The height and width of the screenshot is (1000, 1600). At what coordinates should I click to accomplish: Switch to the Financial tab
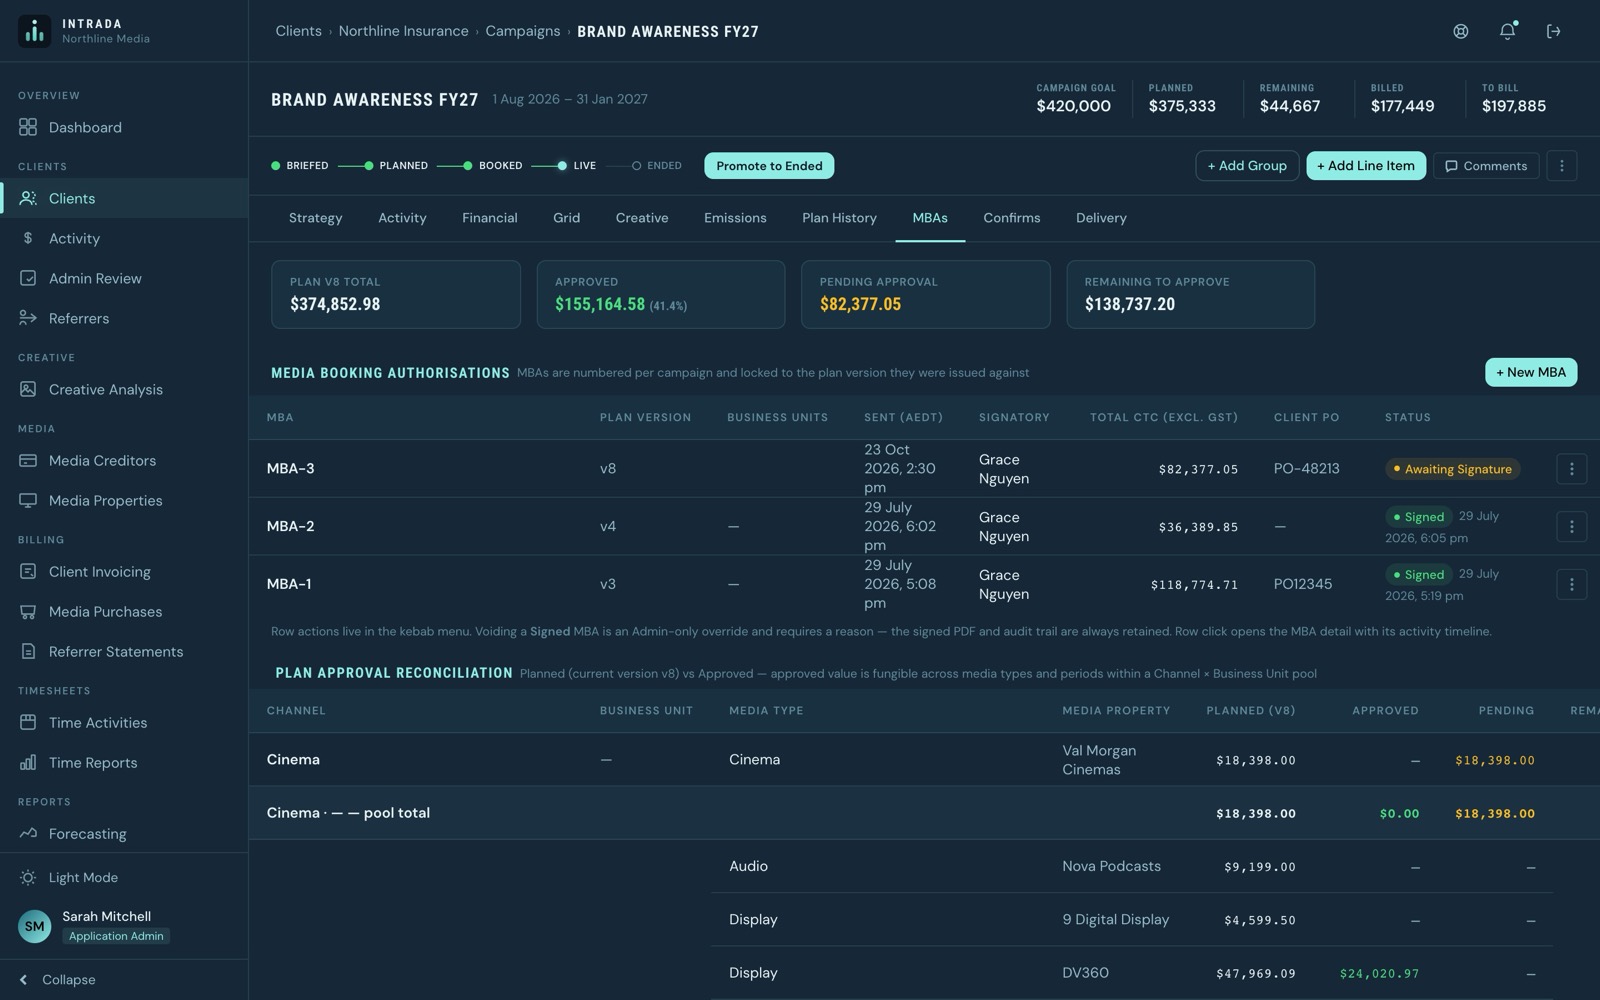click(x=489, y=218)
